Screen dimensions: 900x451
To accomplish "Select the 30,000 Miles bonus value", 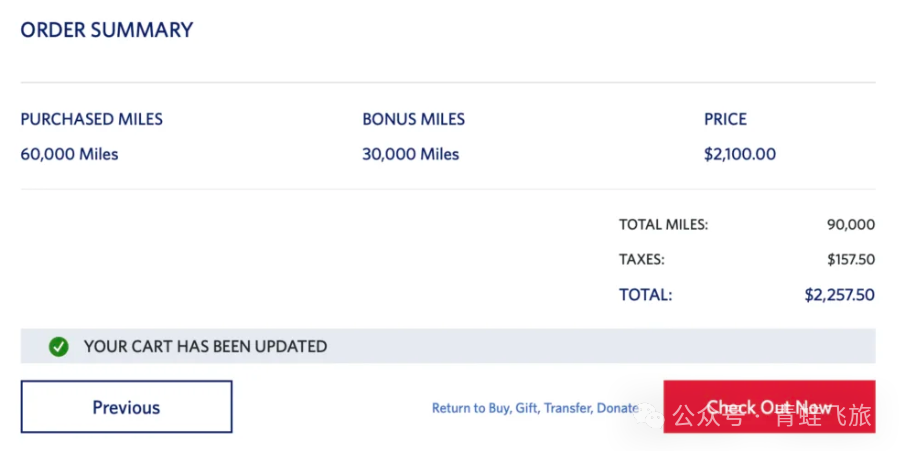I will click(x=411, y=154).
